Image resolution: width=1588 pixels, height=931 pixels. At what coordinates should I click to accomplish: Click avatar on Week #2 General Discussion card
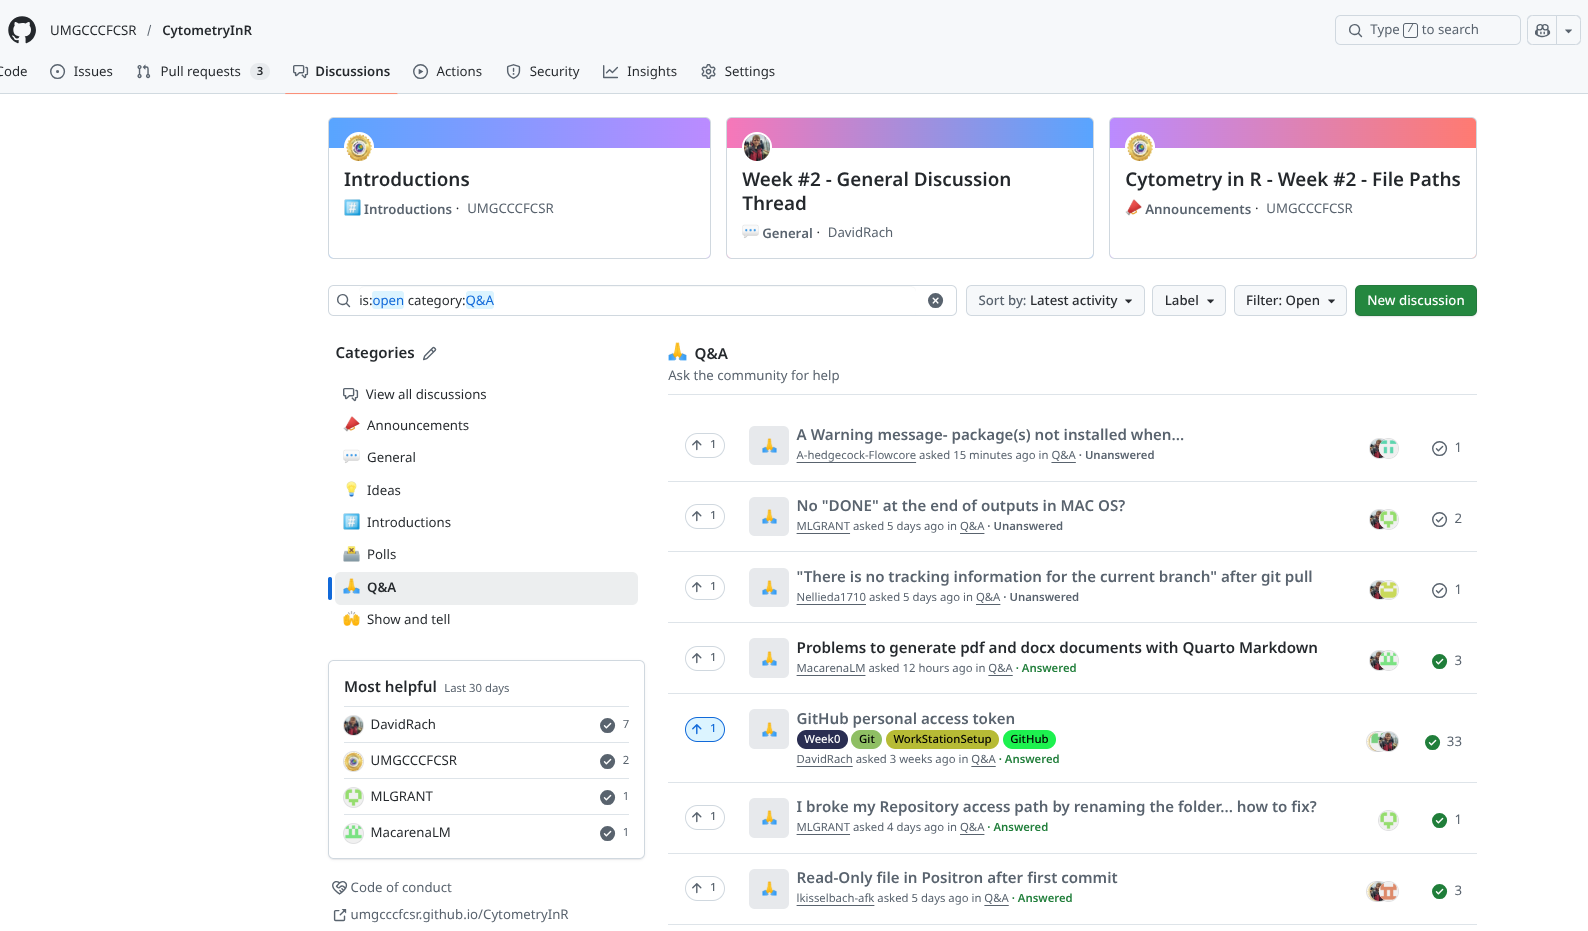(757, 147)
